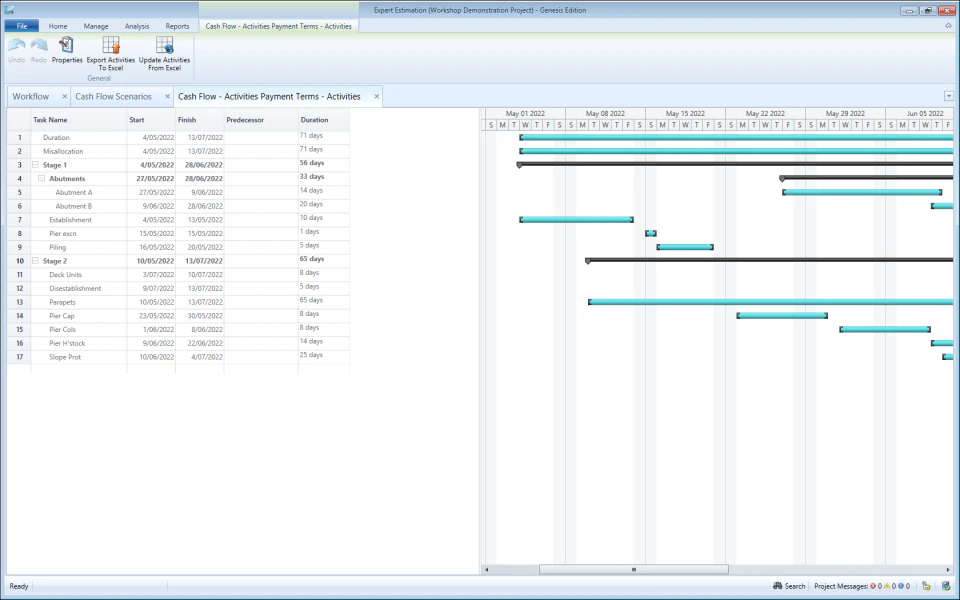
Task: Click the horizontal scrollbar of the Gantt chart
Action: pos(633,569)
